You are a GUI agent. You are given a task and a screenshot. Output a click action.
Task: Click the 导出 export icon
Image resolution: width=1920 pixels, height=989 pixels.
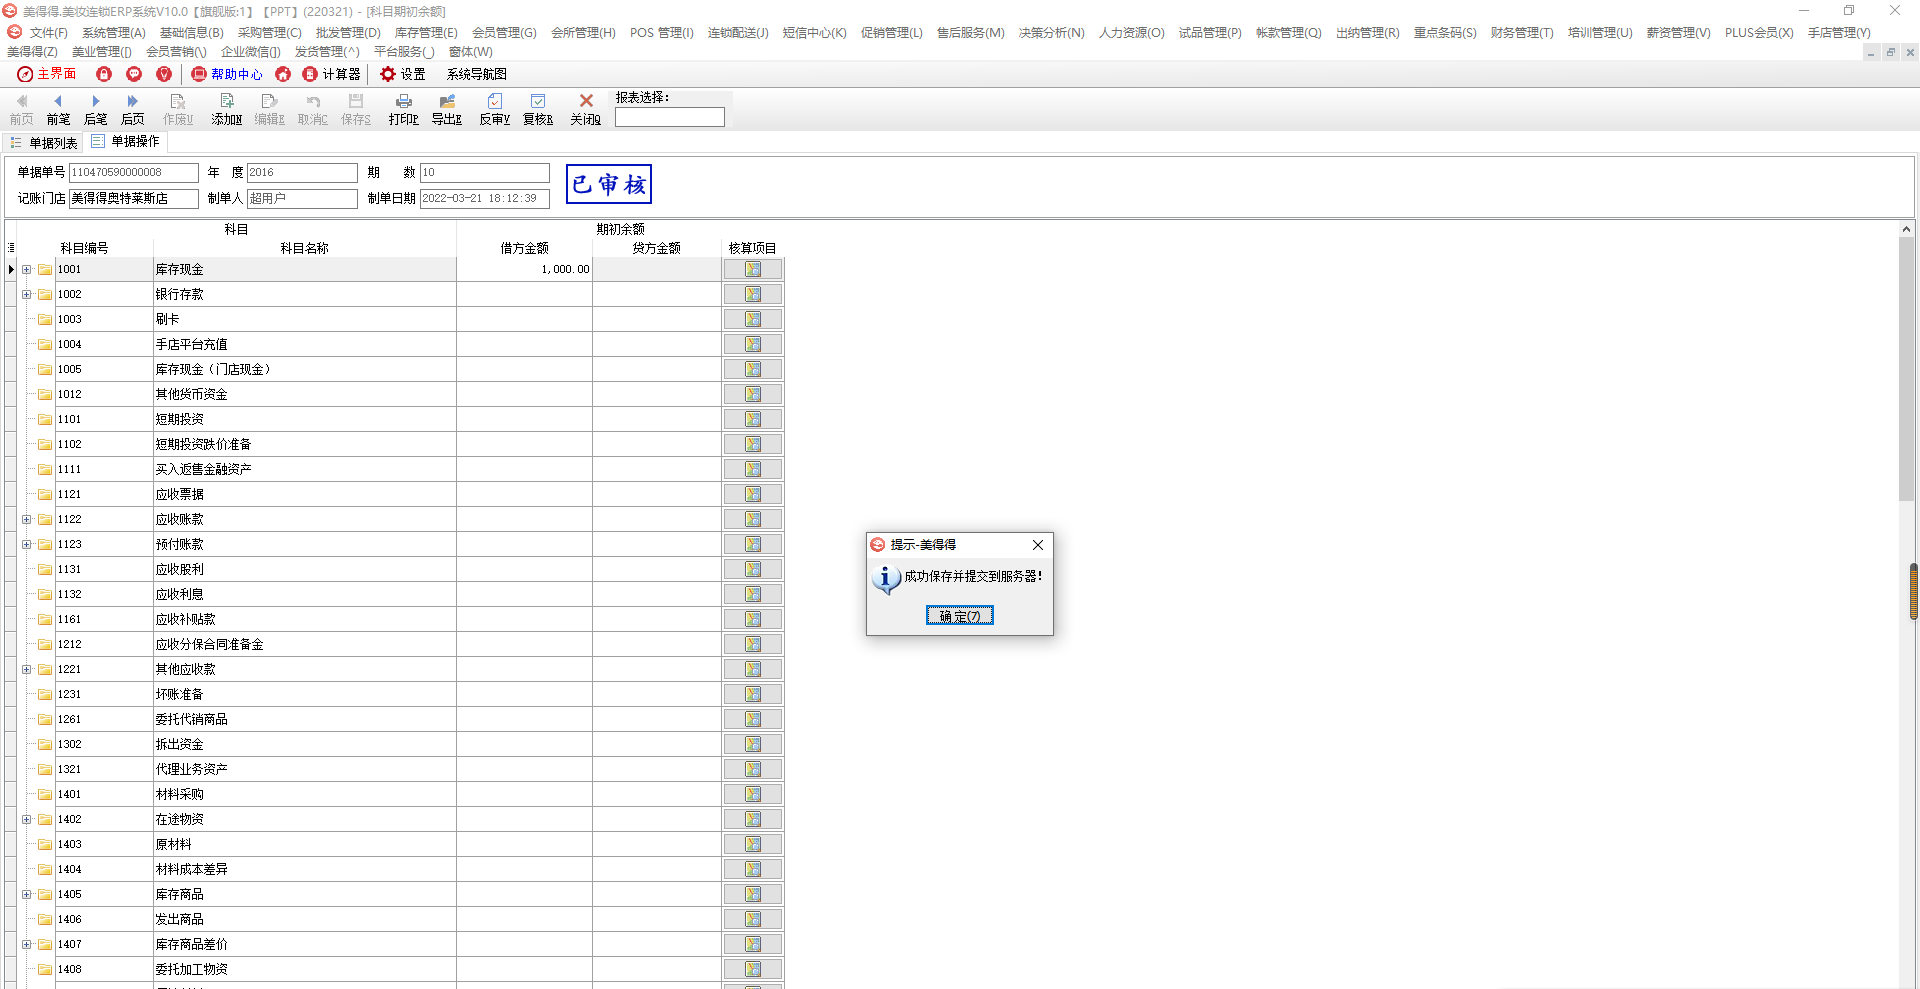pos(447,101)
